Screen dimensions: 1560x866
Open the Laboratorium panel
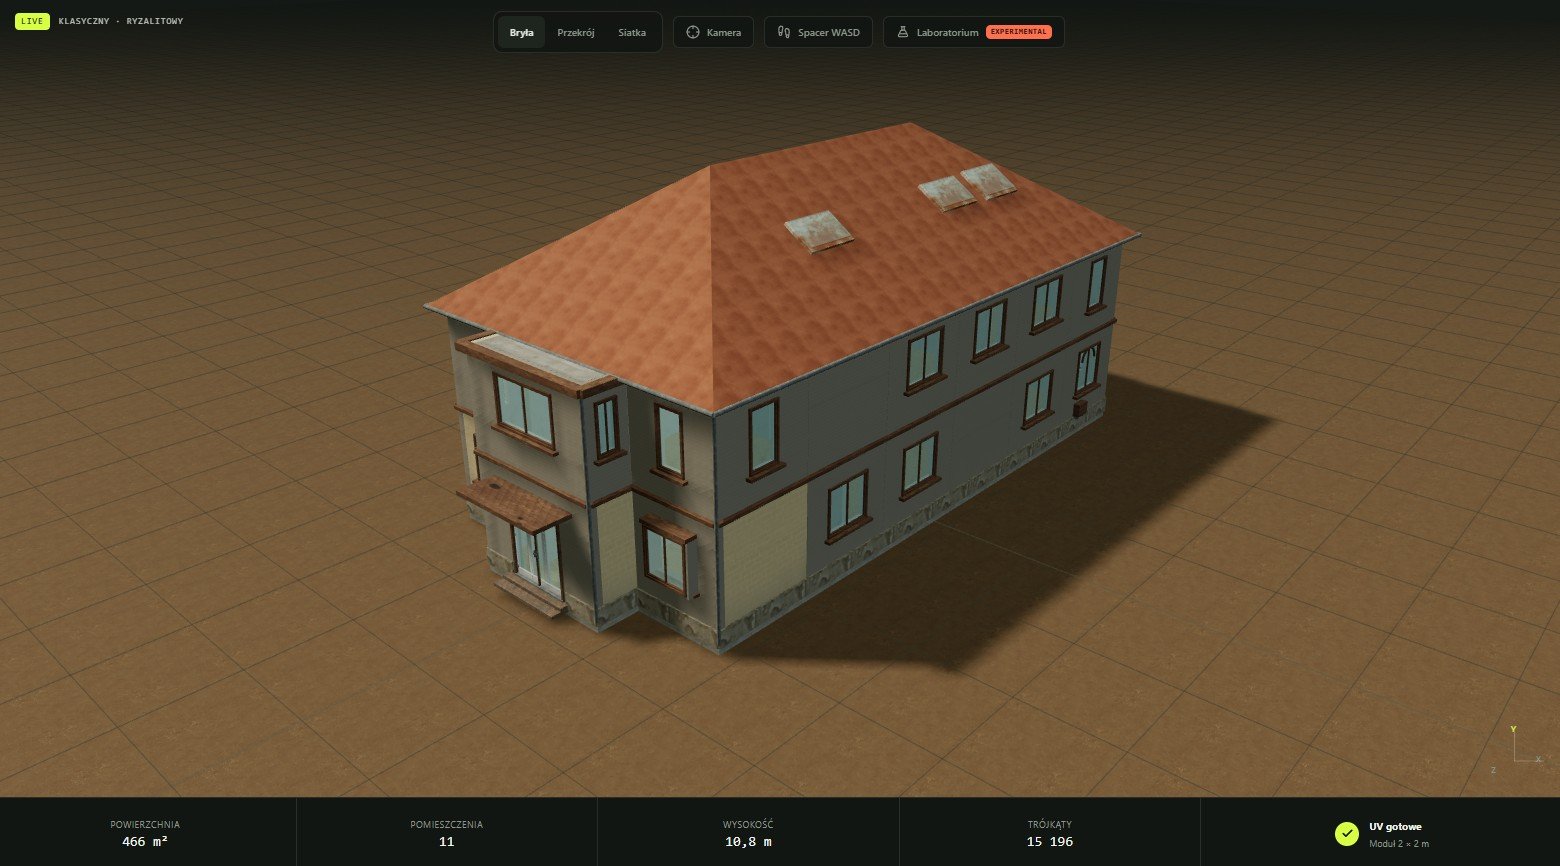tap(974, 32)
